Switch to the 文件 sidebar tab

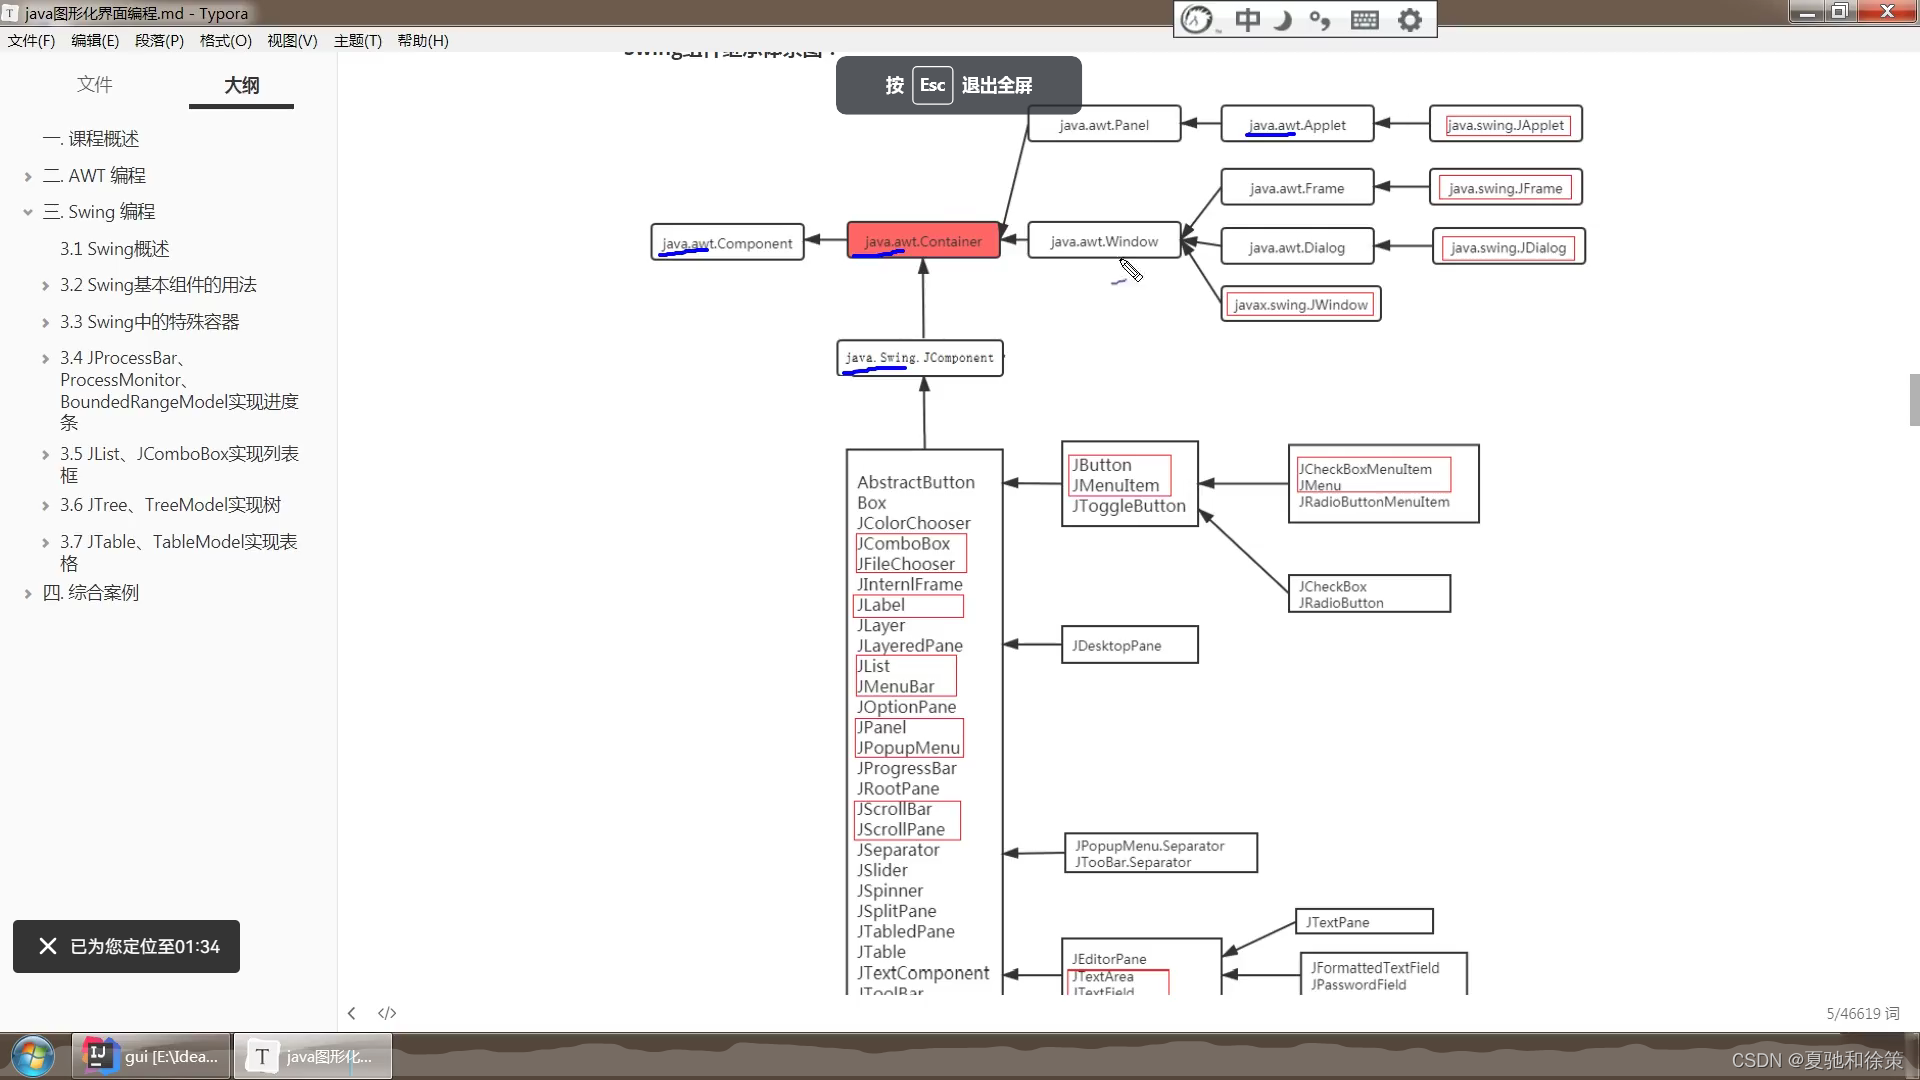point(94,85)
